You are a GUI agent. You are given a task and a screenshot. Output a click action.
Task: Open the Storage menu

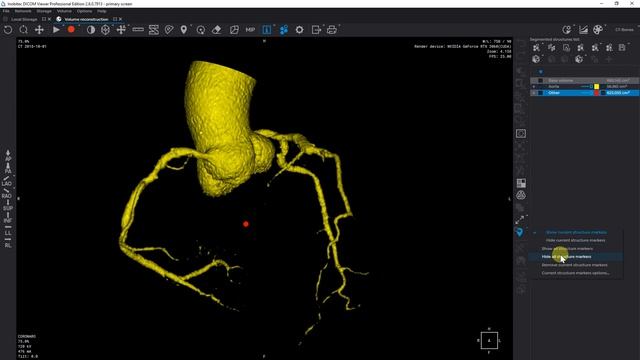44,11
